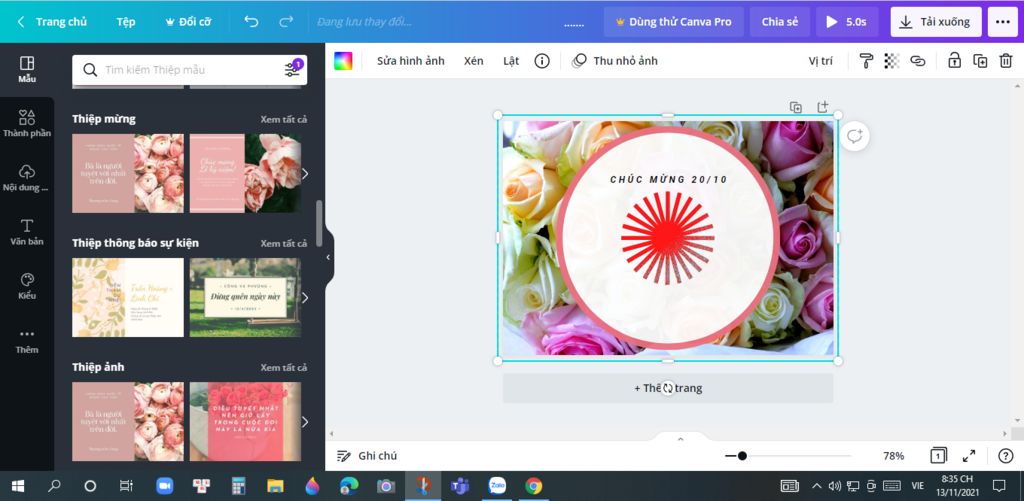The image size is (1024, 501).
Task: Play the 5.0s presentation preview
Action: pyautogui.click(x=847, y=22)
